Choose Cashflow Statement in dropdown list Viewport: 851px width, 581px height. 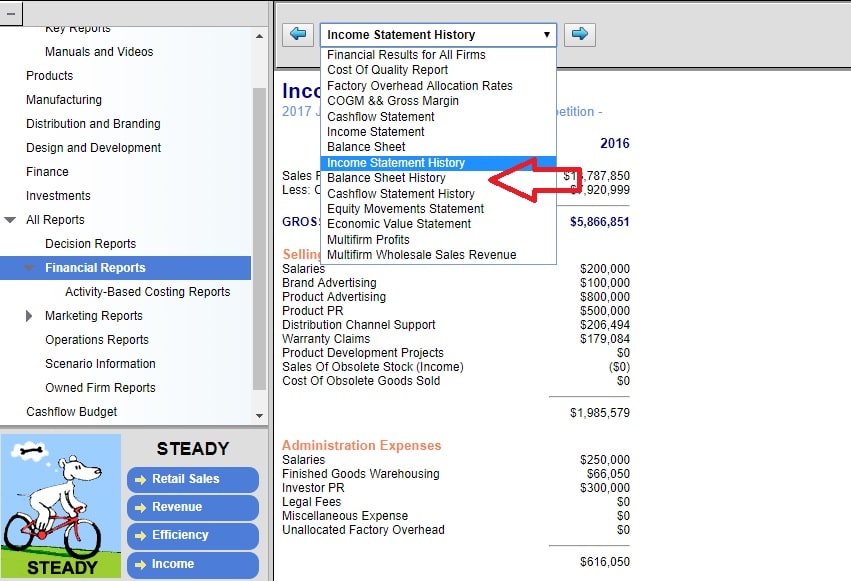381,116
